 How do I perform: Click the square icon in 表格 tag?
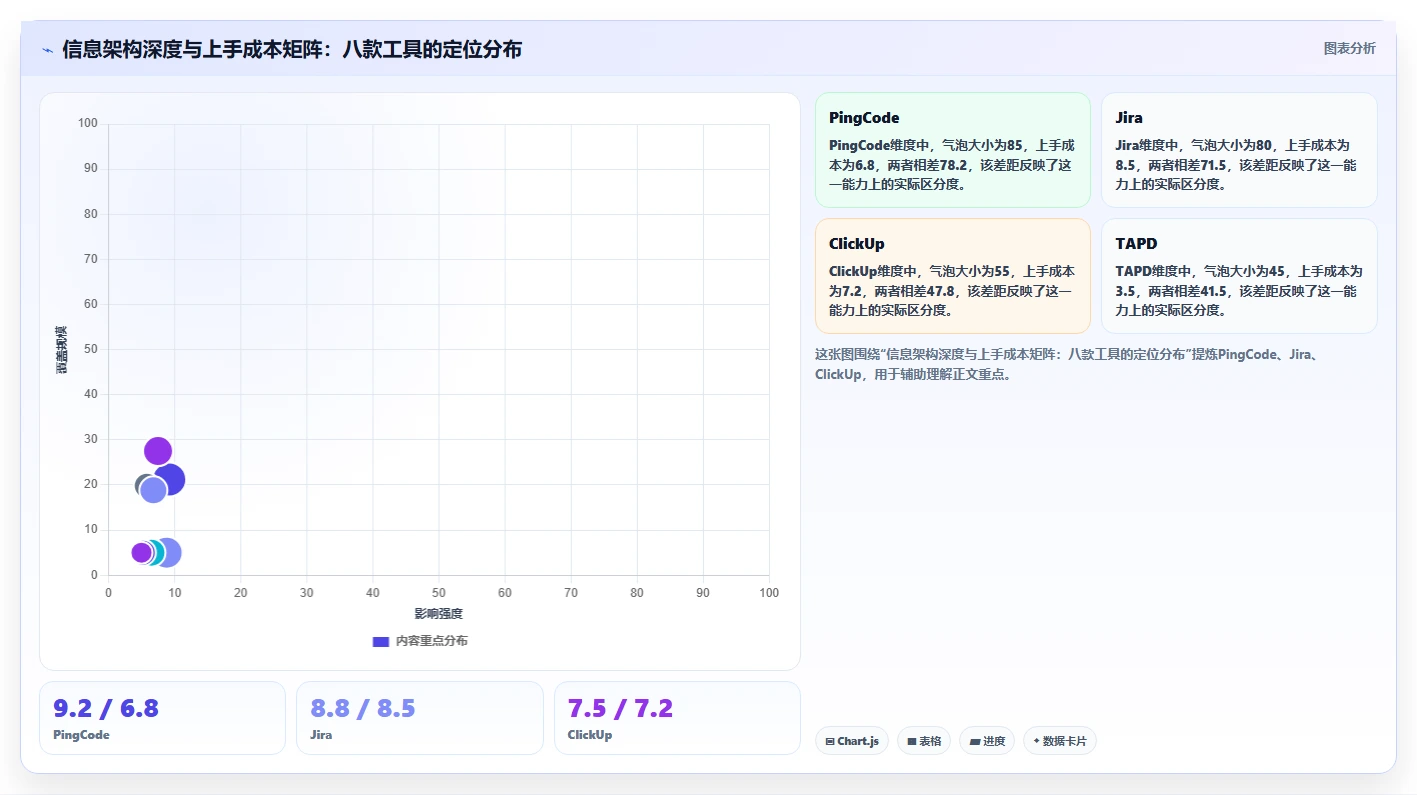click(912, 742)
